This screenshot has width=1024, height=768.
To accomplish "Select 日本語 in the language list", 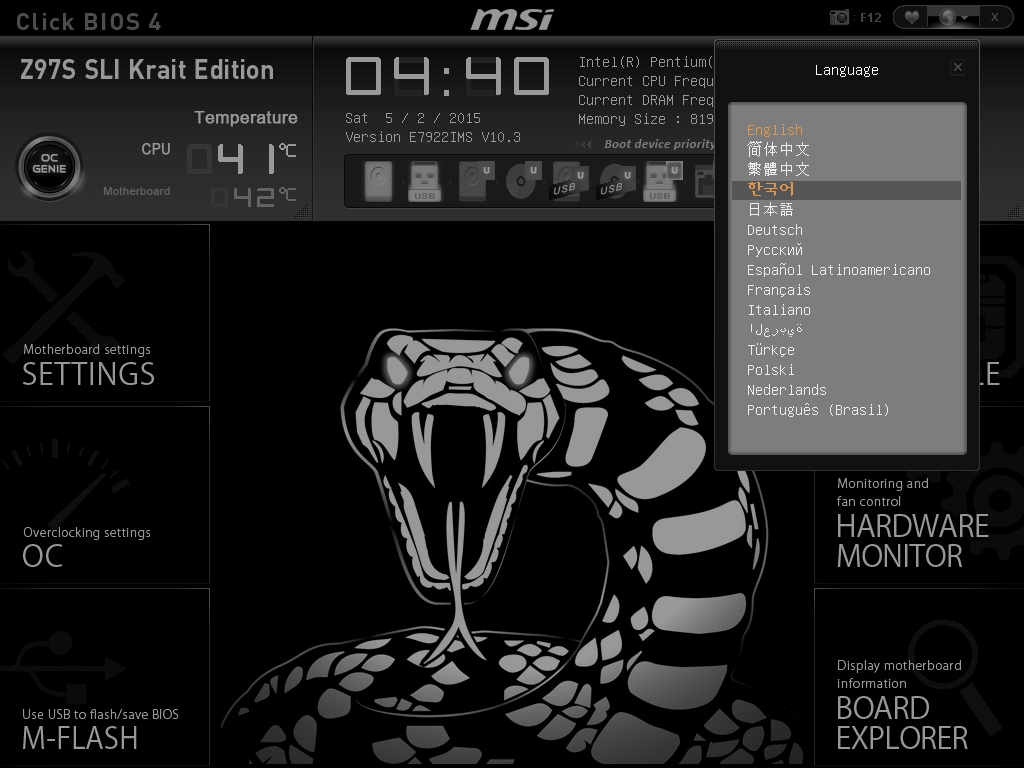I will pos(770,210).
